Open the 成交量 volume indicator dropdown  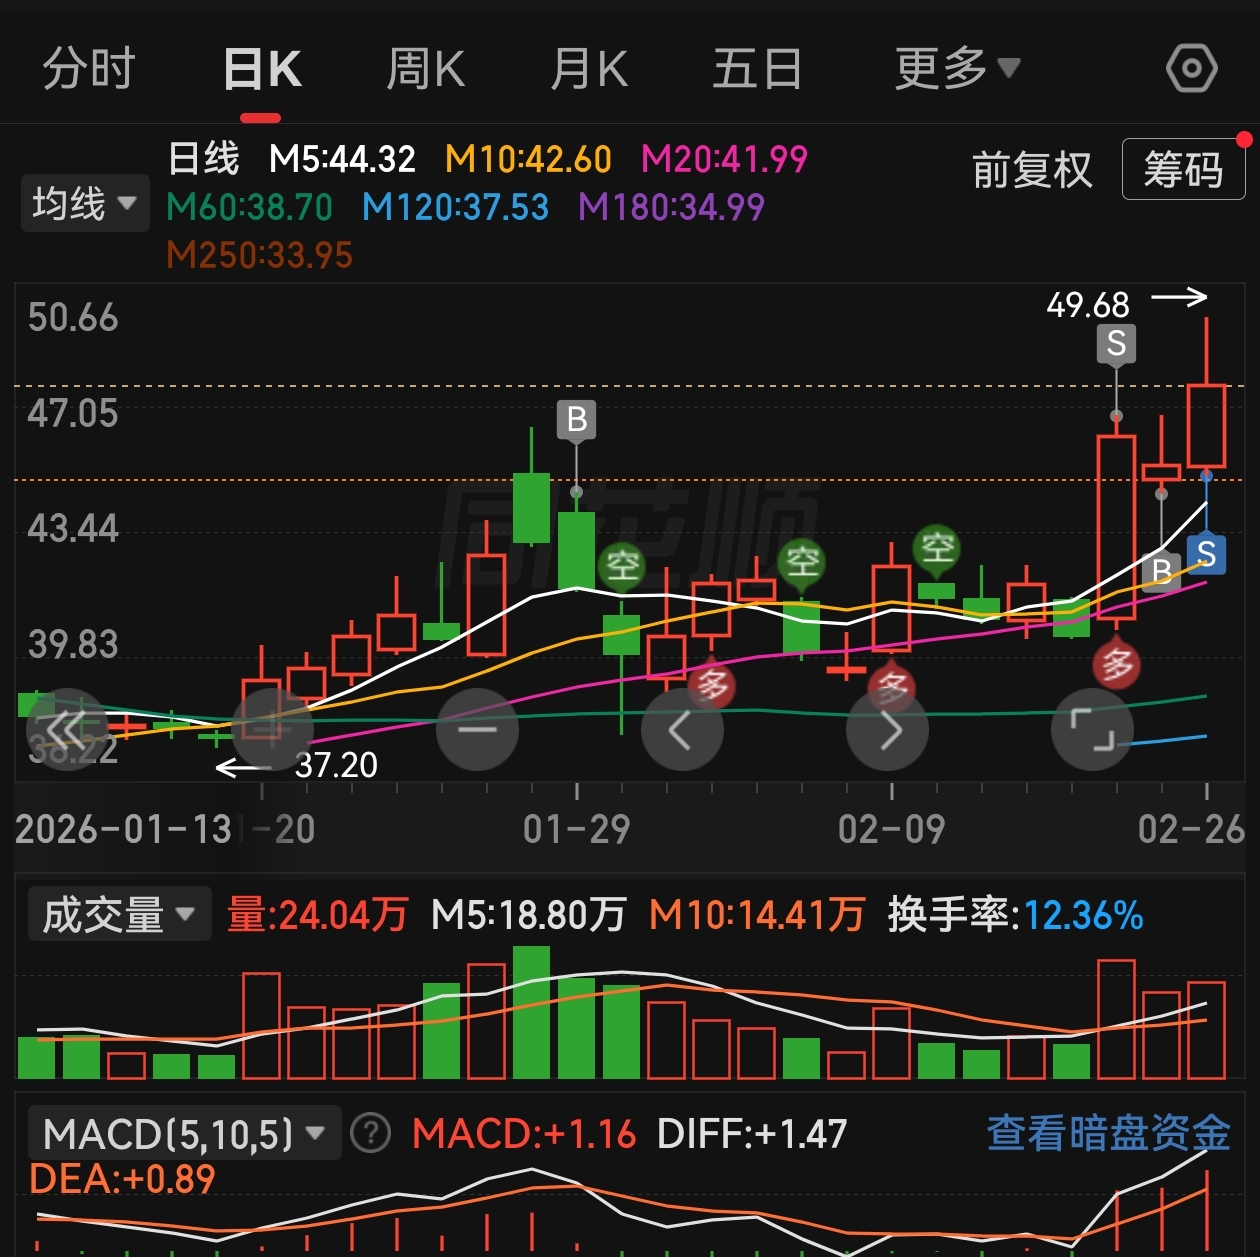tap(119, 914)
